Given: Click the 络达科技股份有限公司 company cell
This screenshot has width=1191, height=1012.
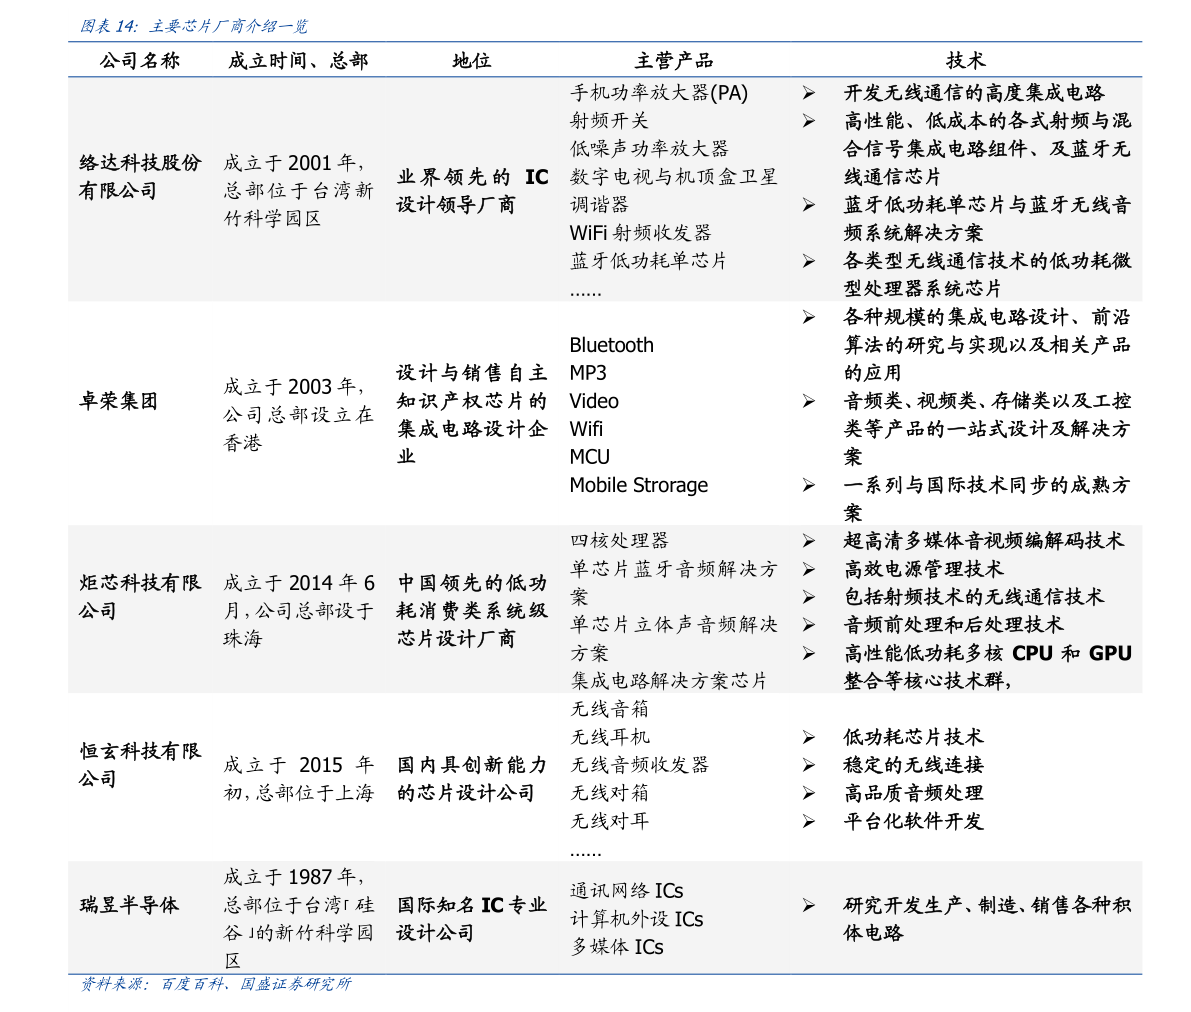Looking at the screenshot, I should pyautogui.click(x=140, y=176).
